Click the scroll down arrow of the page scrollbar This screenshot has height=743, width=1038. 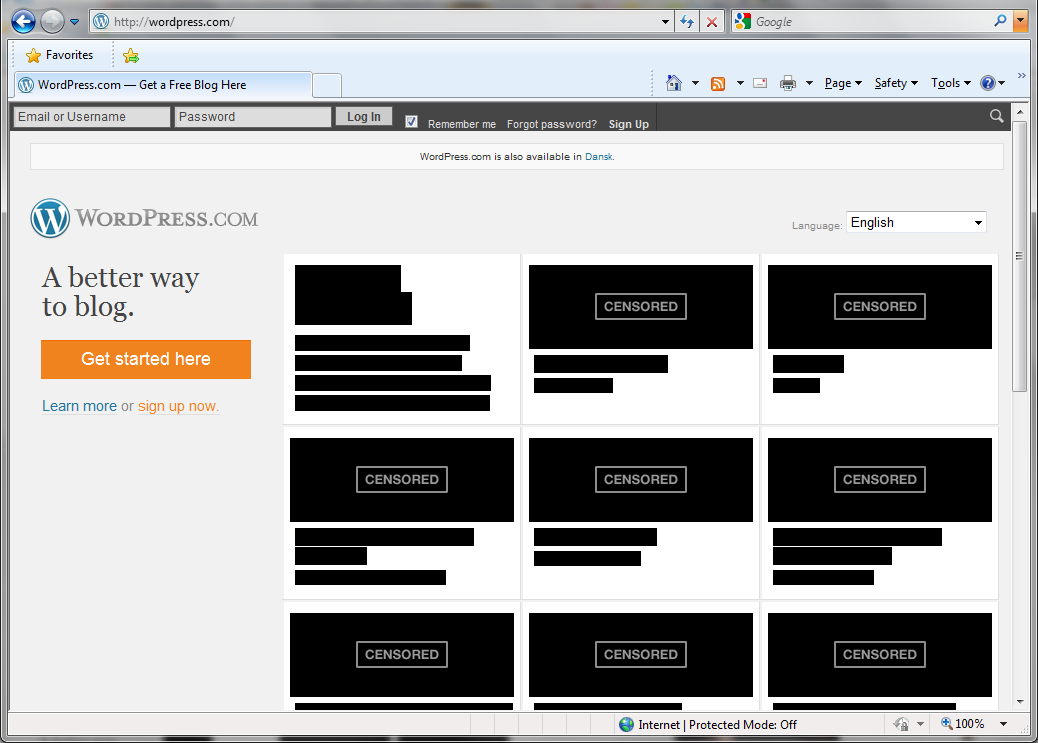(1019, 701)
